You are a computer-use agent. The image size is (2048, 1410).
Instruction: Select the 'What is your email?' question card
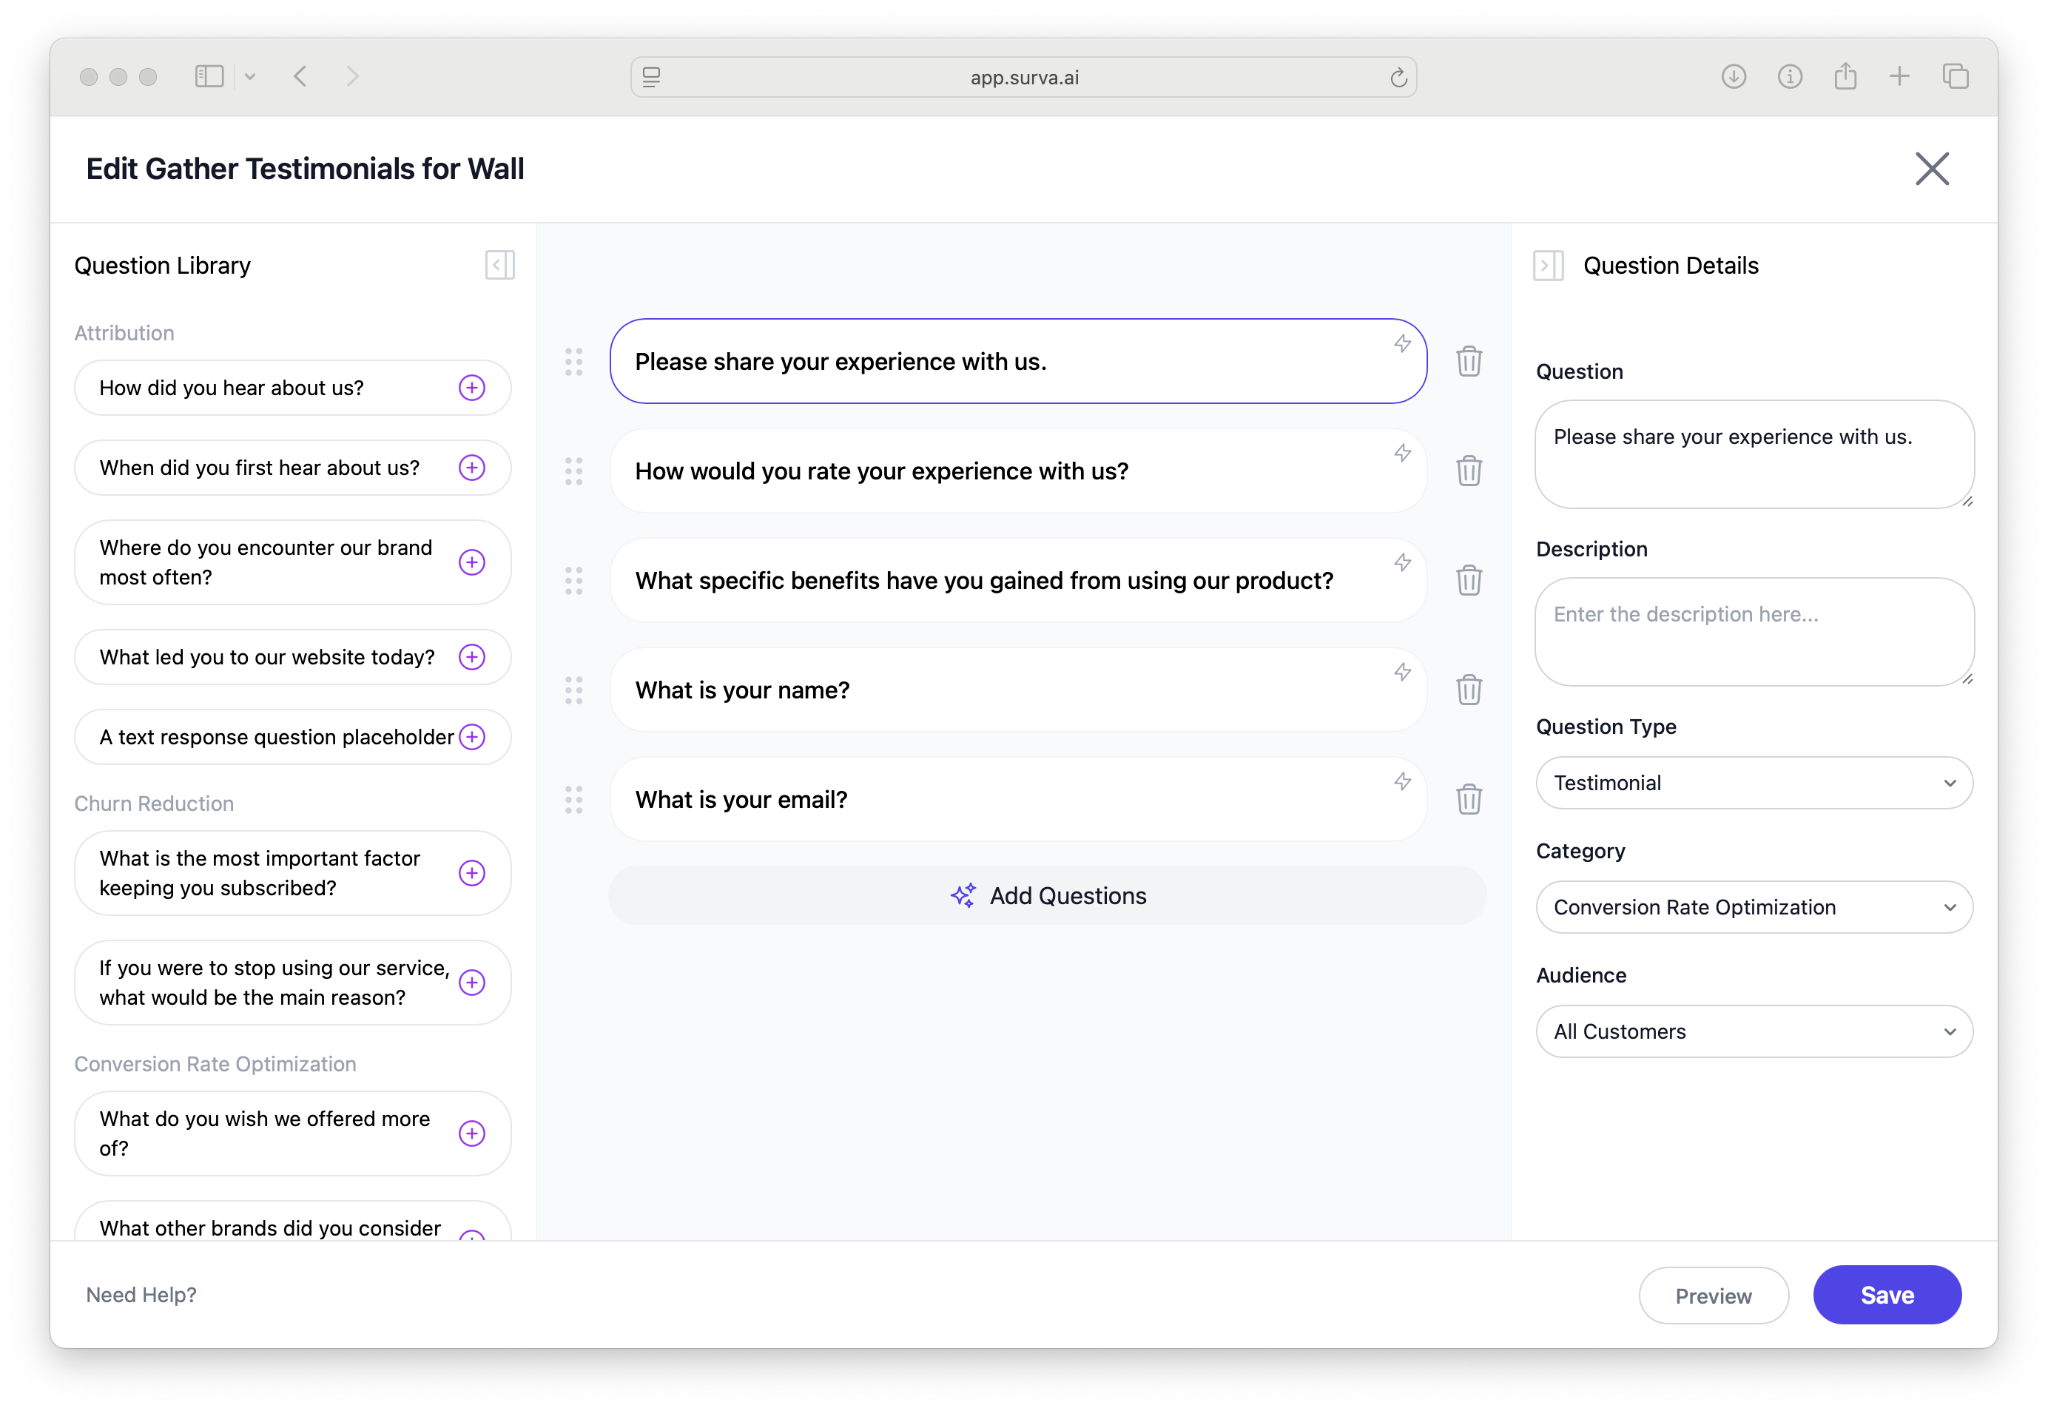[1000, 800]
